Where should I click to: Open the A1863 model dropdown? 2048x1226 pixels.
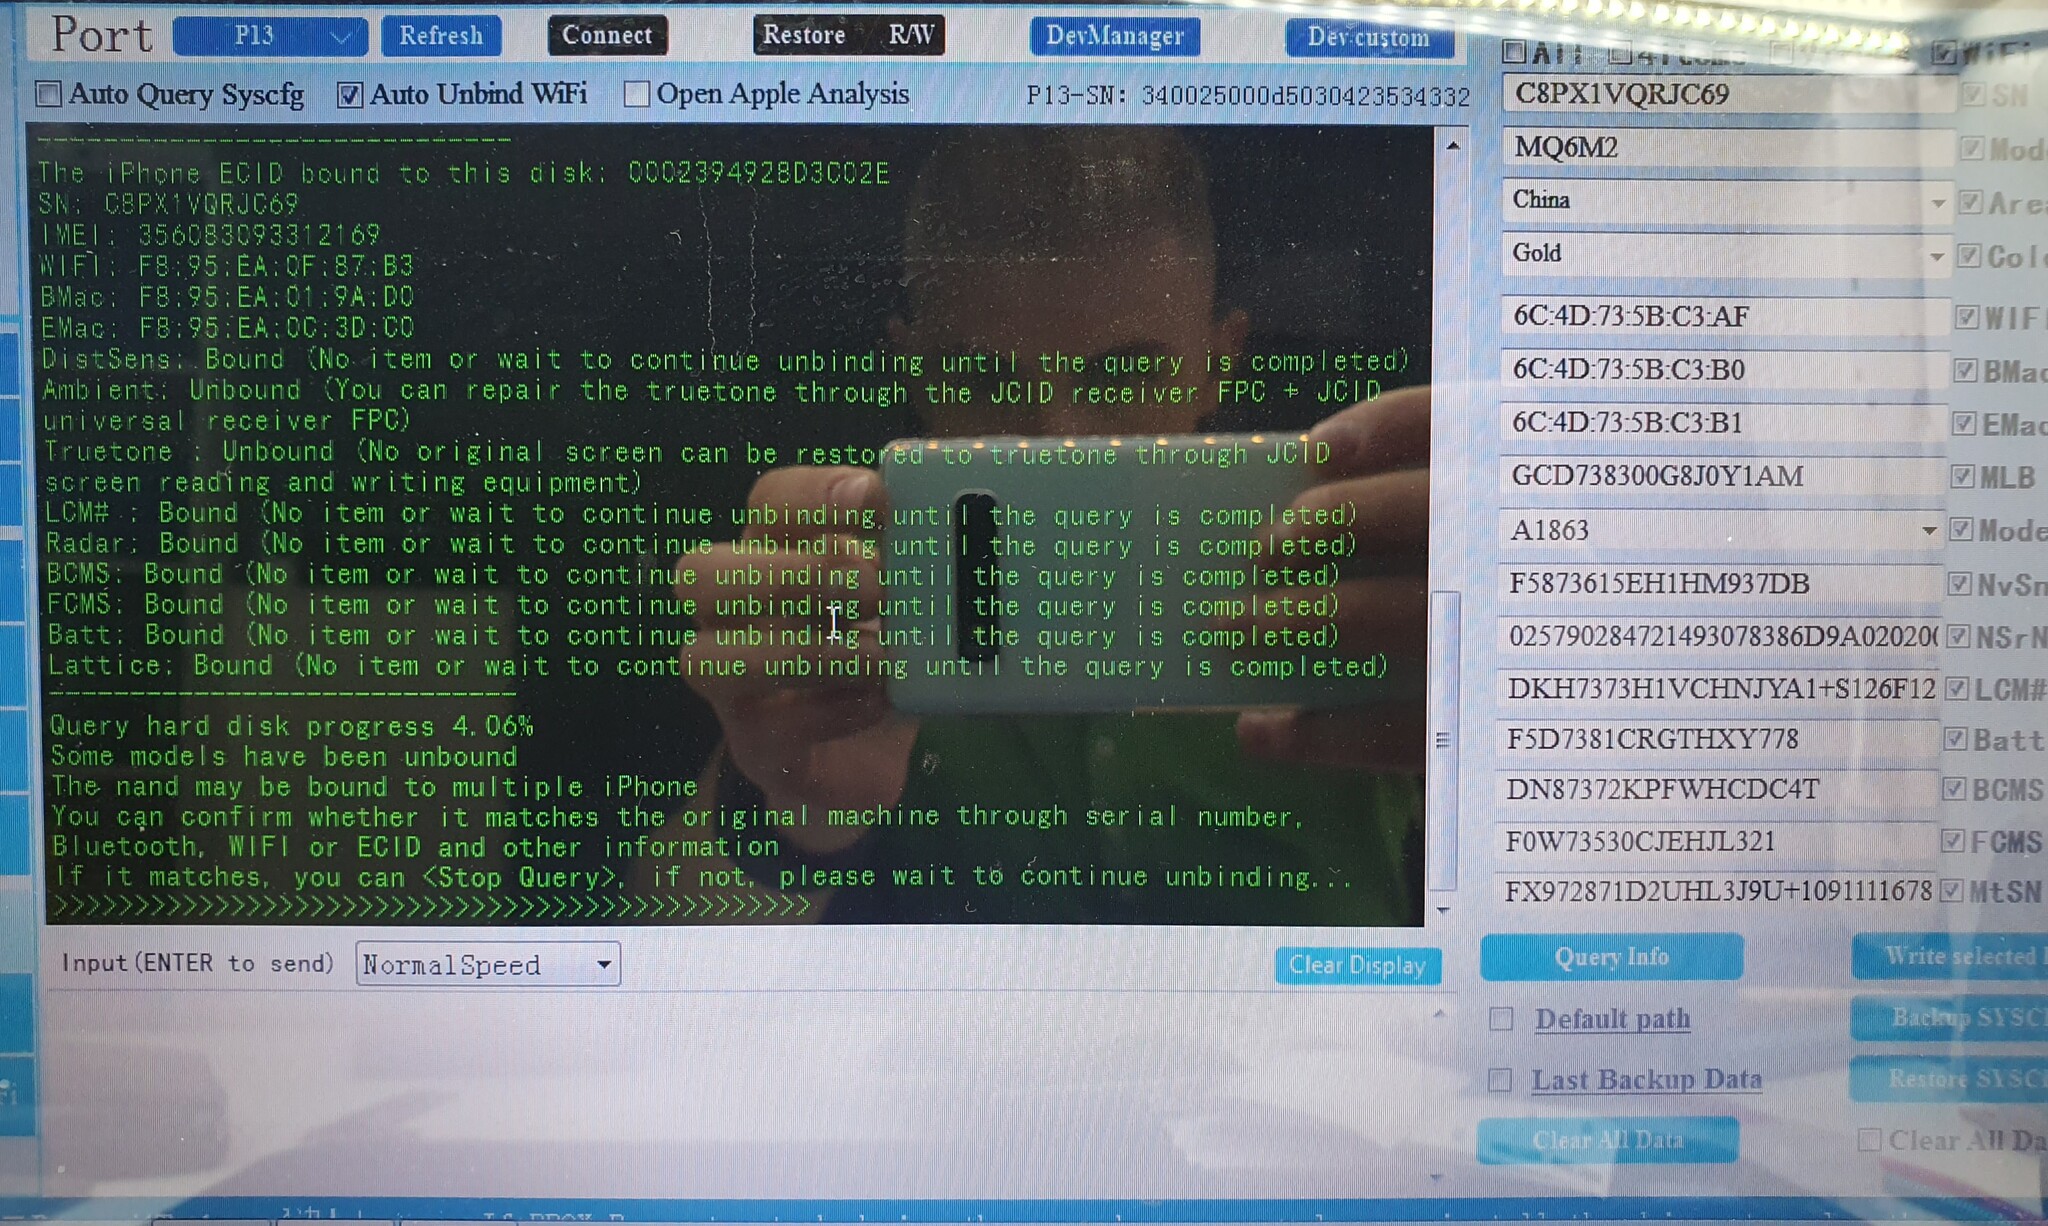click(1721, 530)
